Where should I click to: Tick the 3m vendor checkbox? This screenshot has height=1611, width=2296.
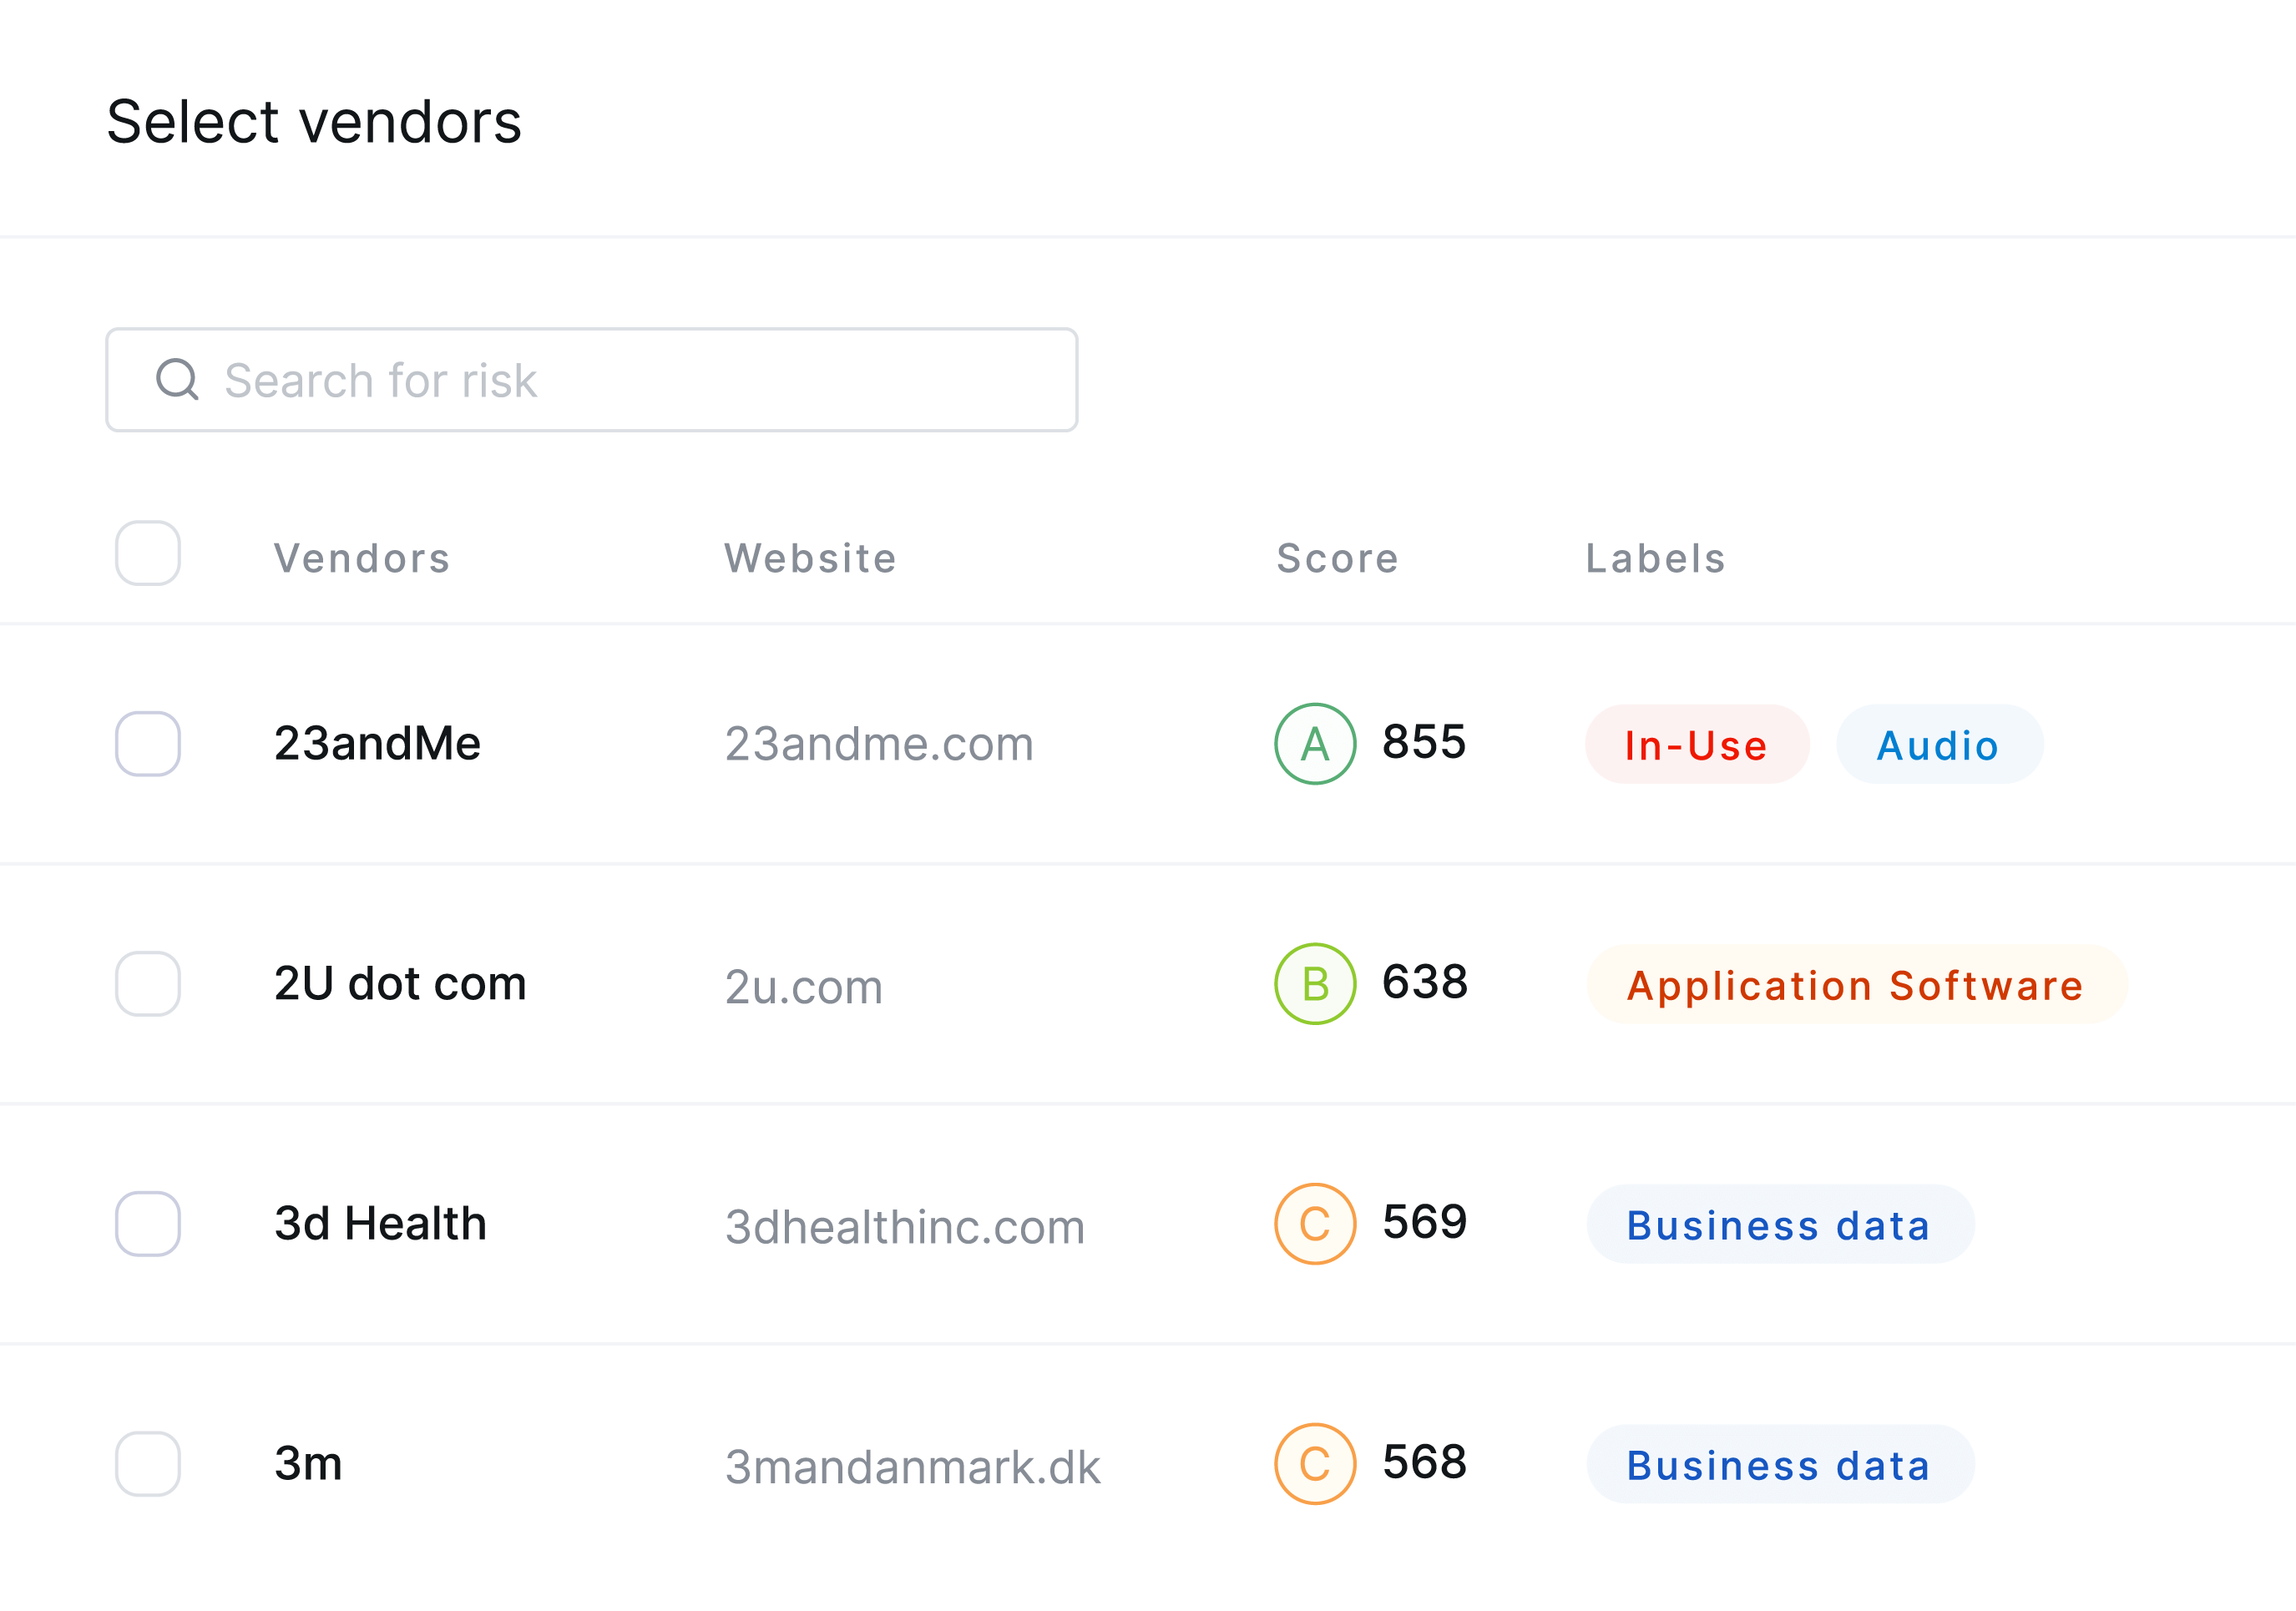click(148, 1464)
